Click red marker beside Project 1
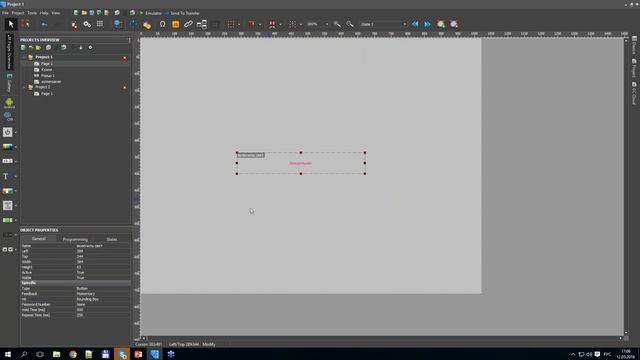The width and height of the screenshot is (640, 360). click(125, 58)
